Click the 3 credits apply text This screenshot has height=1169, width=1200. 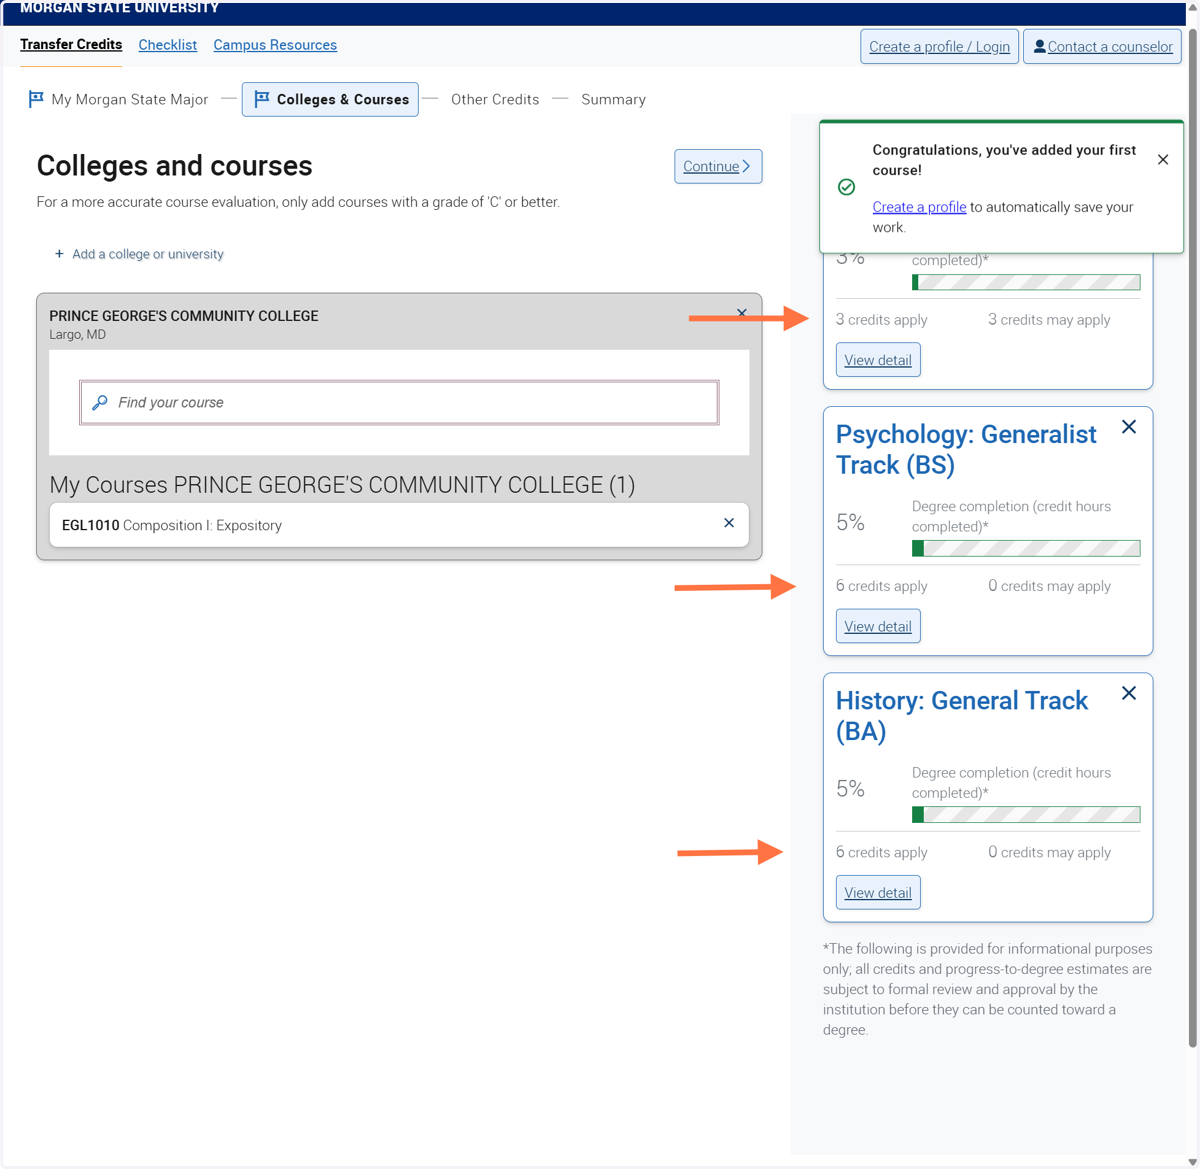[x=882, y=320]
